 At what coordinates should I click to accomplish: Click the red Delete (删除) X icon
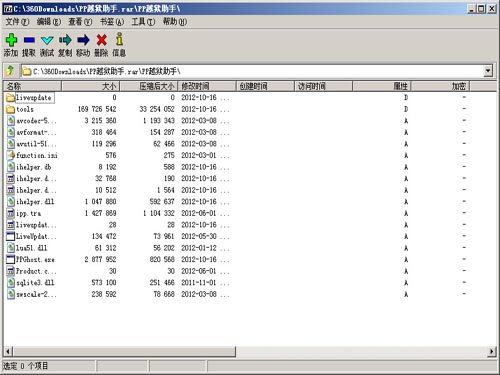(101, 40)
